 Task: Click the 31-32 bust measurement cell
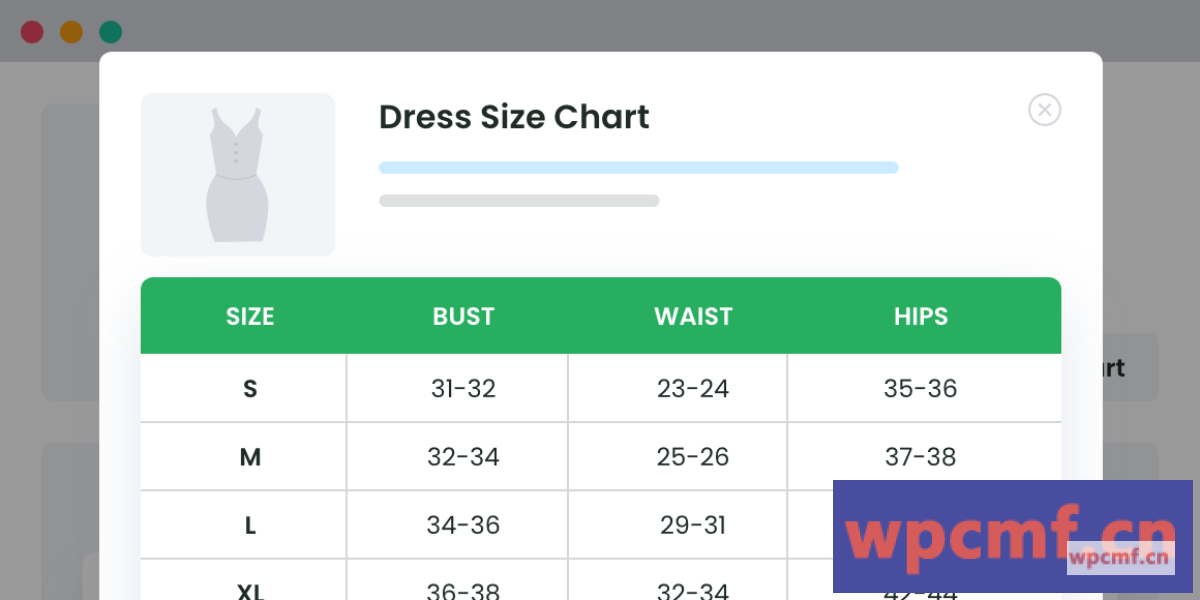[463, 388]
